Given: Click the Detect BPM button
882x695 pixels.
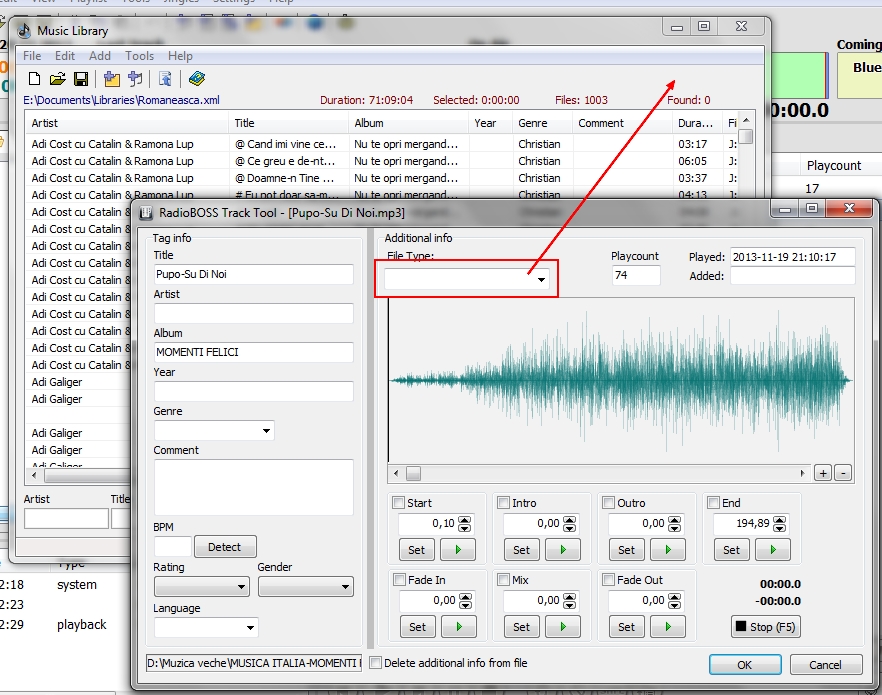Looking at the screenshot, I should 224,547.
